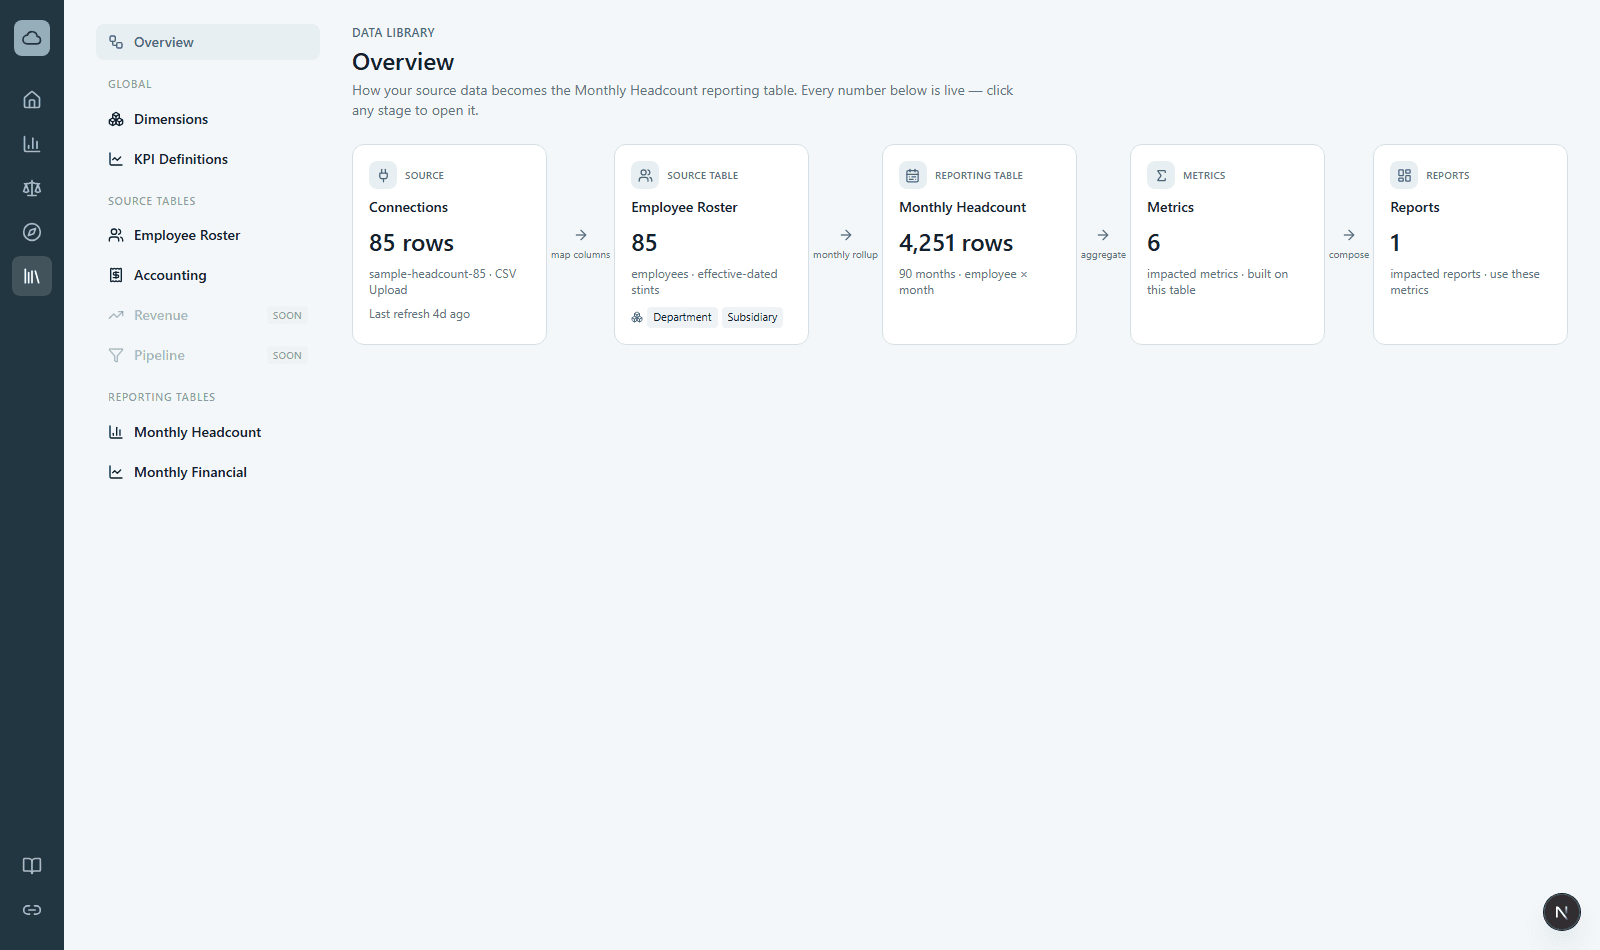Open Accounting in the sidebar
Screen dimensions: 1600x950
[x=208, y=275]
